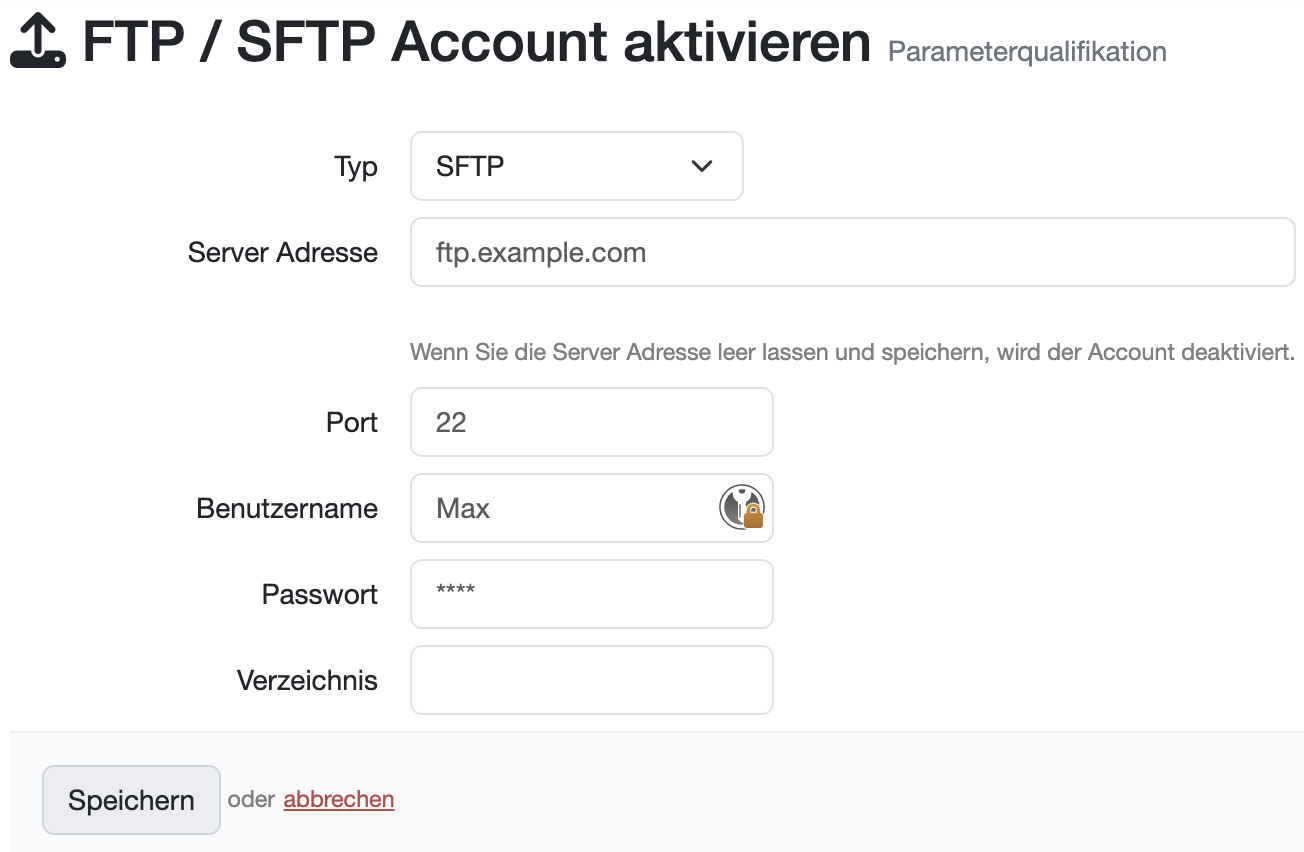Click the FTP / SFTP Account aktivieren heading
1304x852 pixels.
click(476, 42)
